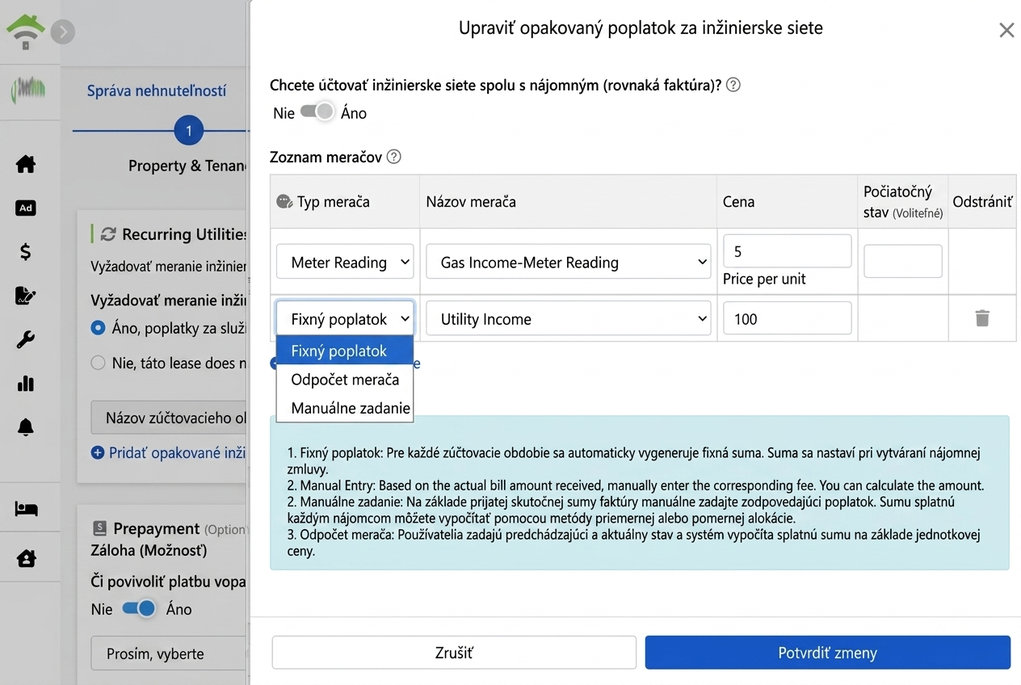Screen dimensions: 1021x685
Task: Open the dollar sign finance icon
Action: (x=25, y=251)
